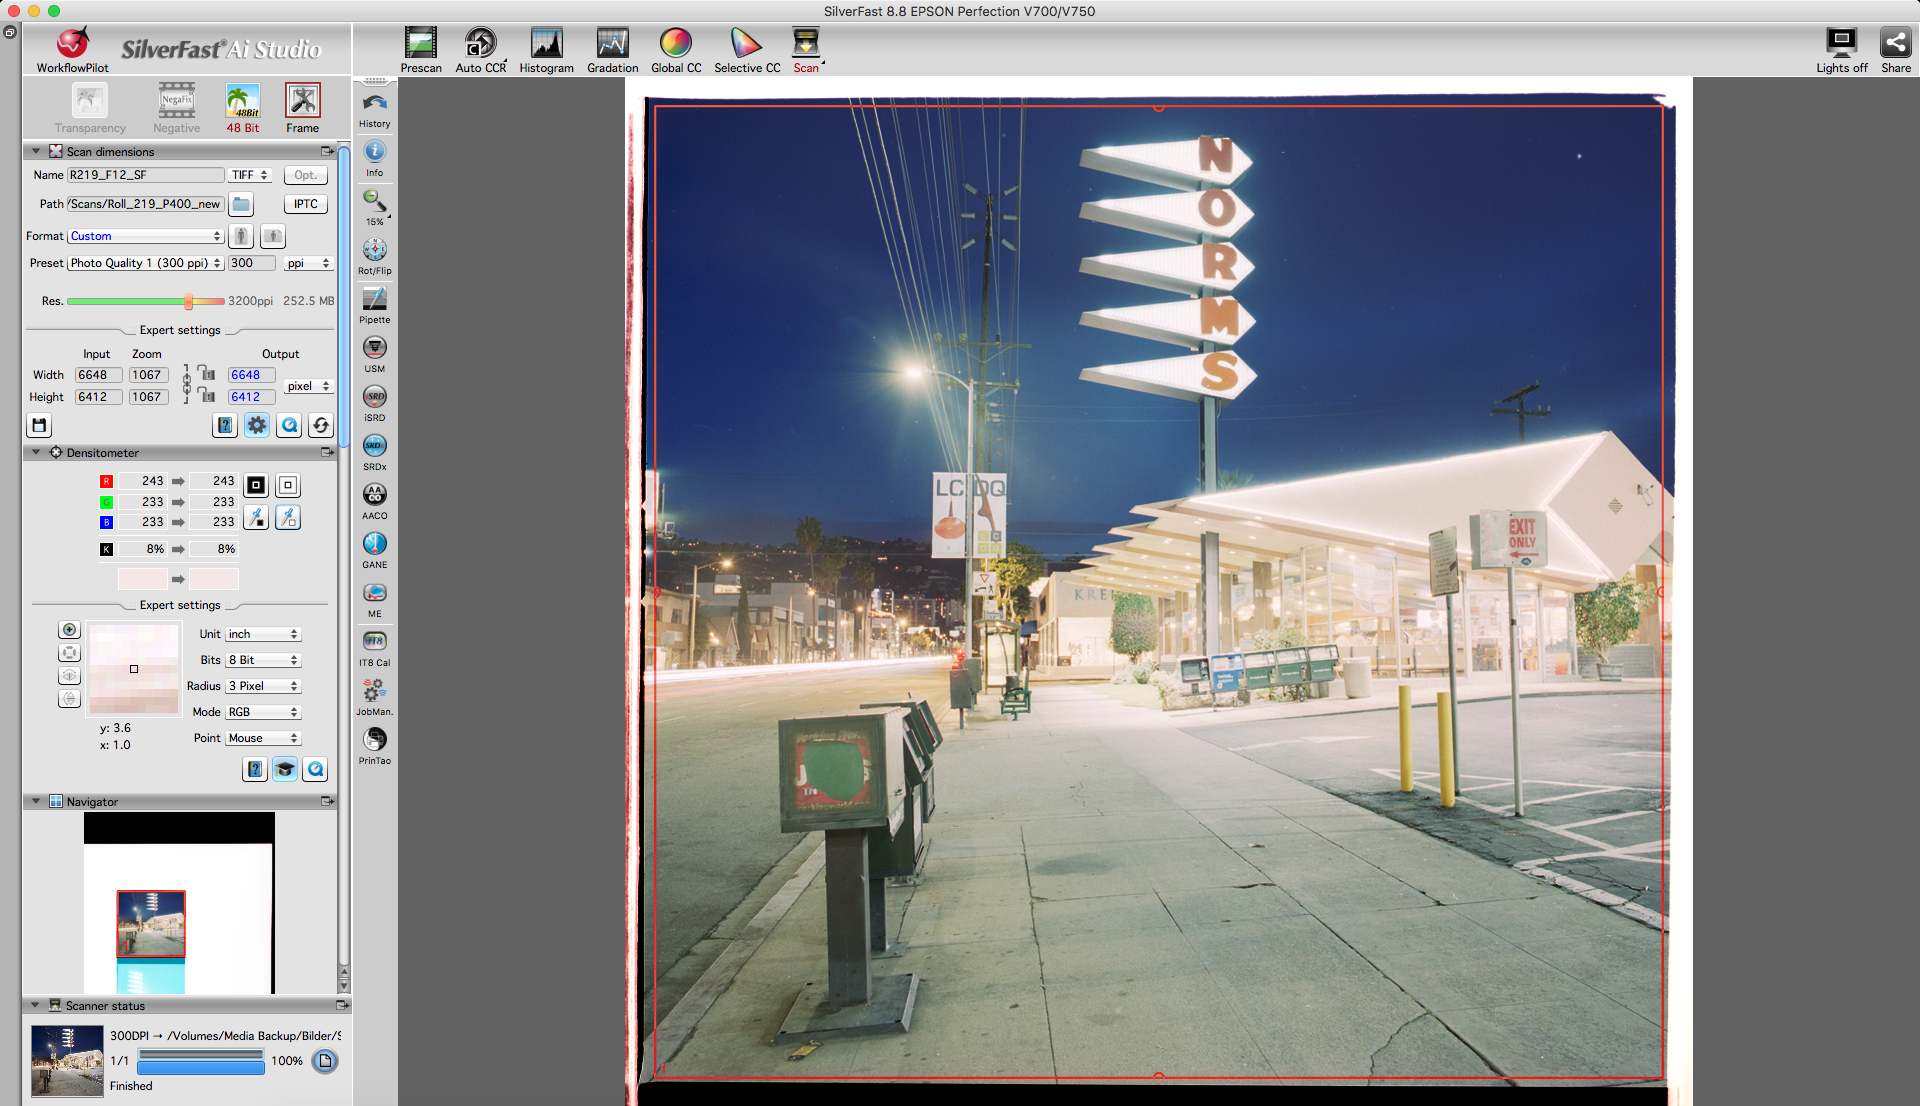The width and height of the screenshot is (1920, 1106).
Task: Open the JobManager panel
Action: 374,693
